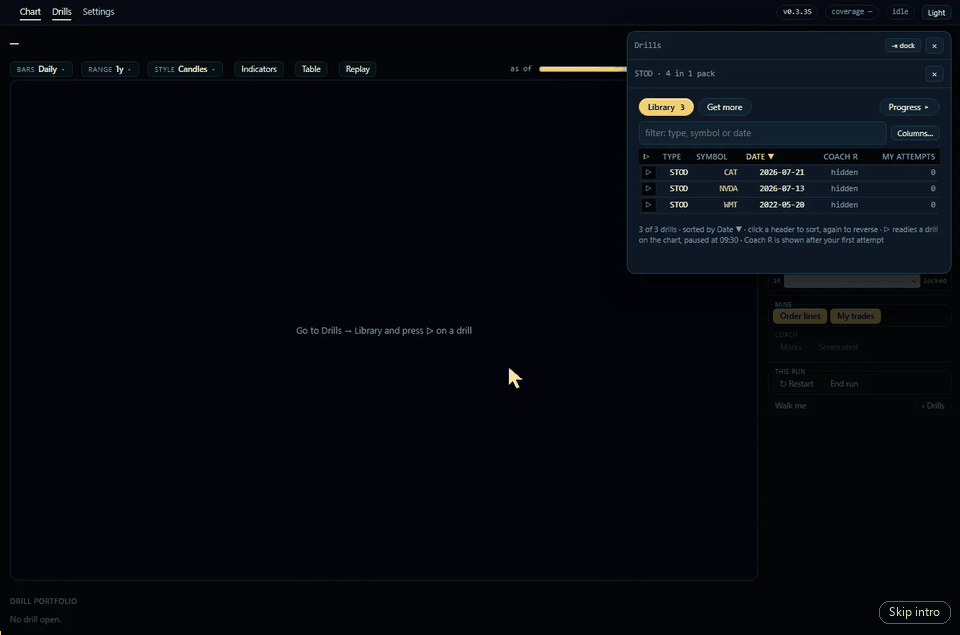Sort drills by Symbol column
Image resolution: width=960 pixels, height=635 pixels.
coord(711,157)
